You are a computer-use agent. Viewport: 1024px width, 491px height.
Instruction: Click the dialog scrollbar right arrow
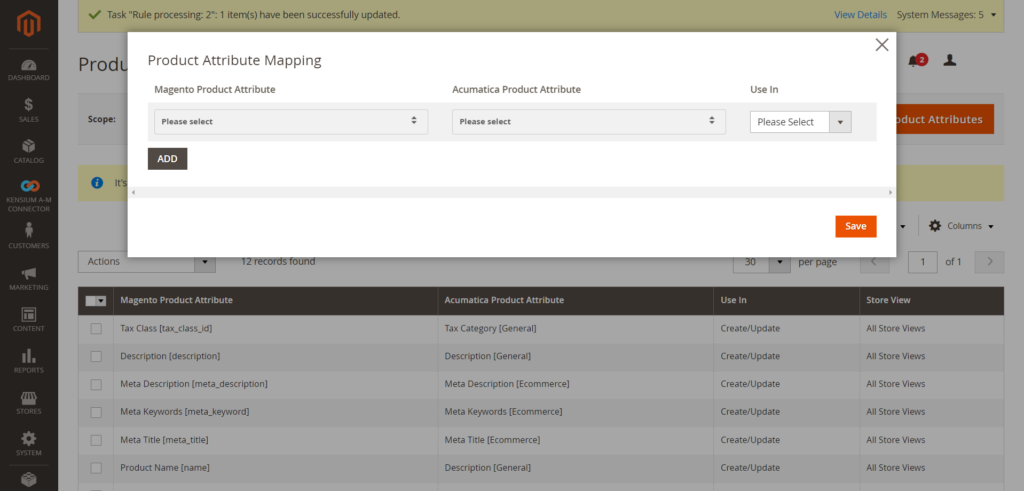point(890,193)
